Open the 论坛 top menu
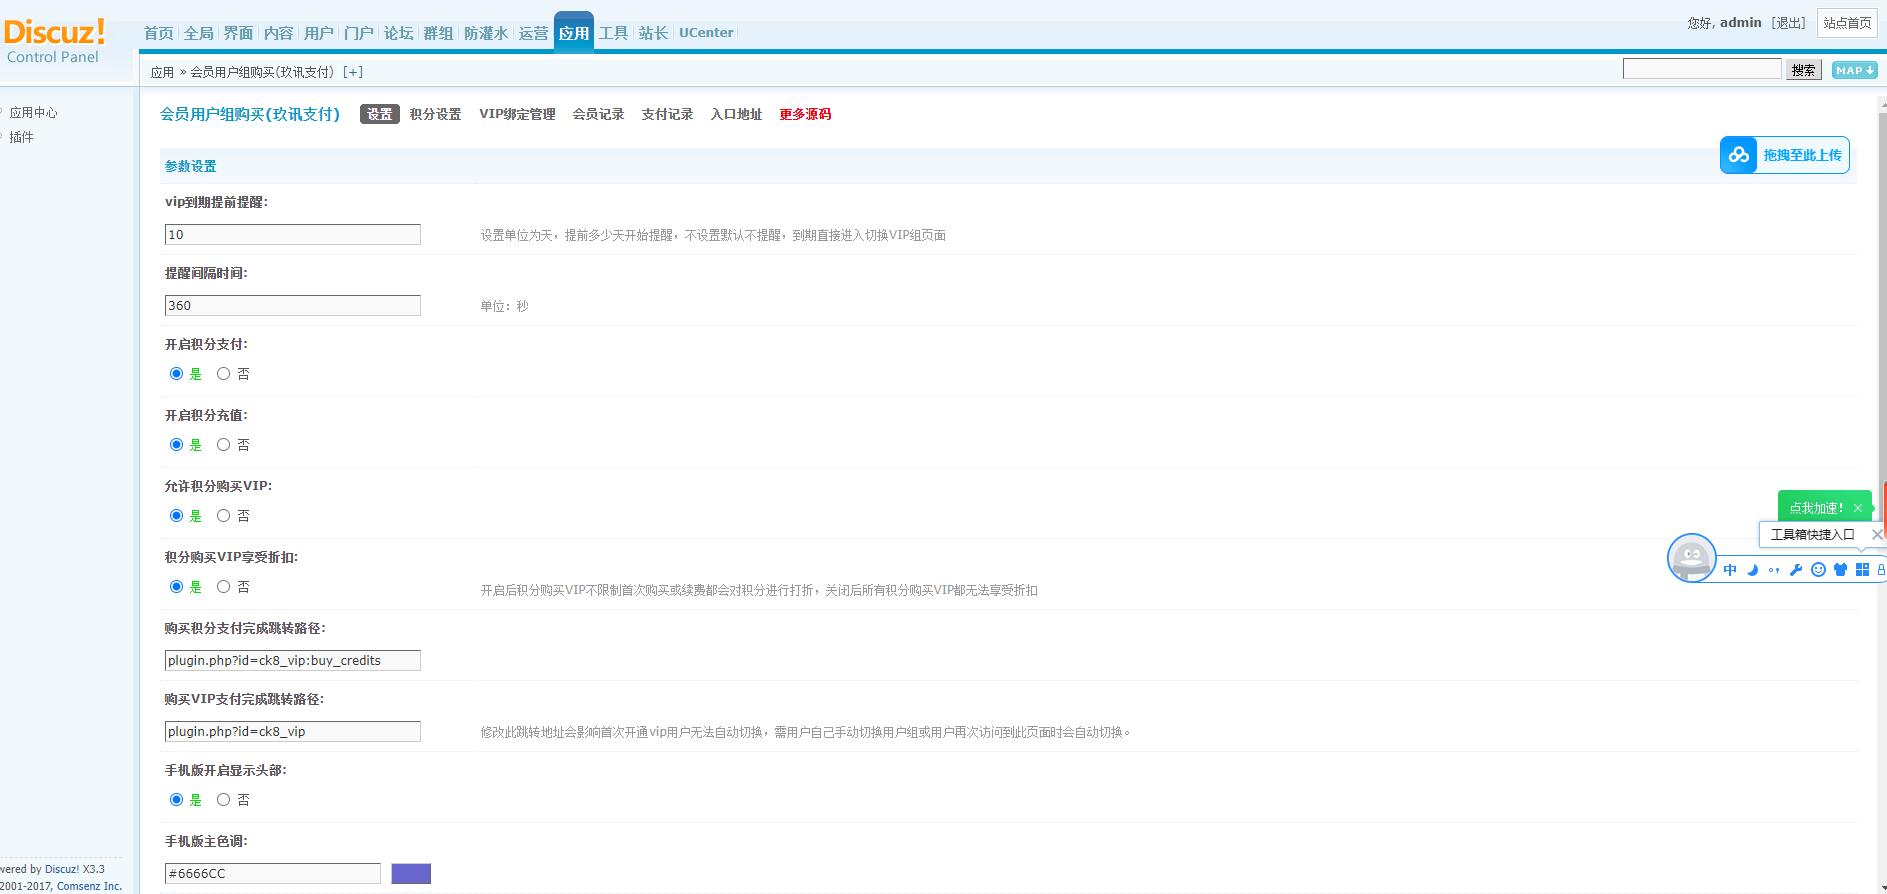 click(398, 33)
